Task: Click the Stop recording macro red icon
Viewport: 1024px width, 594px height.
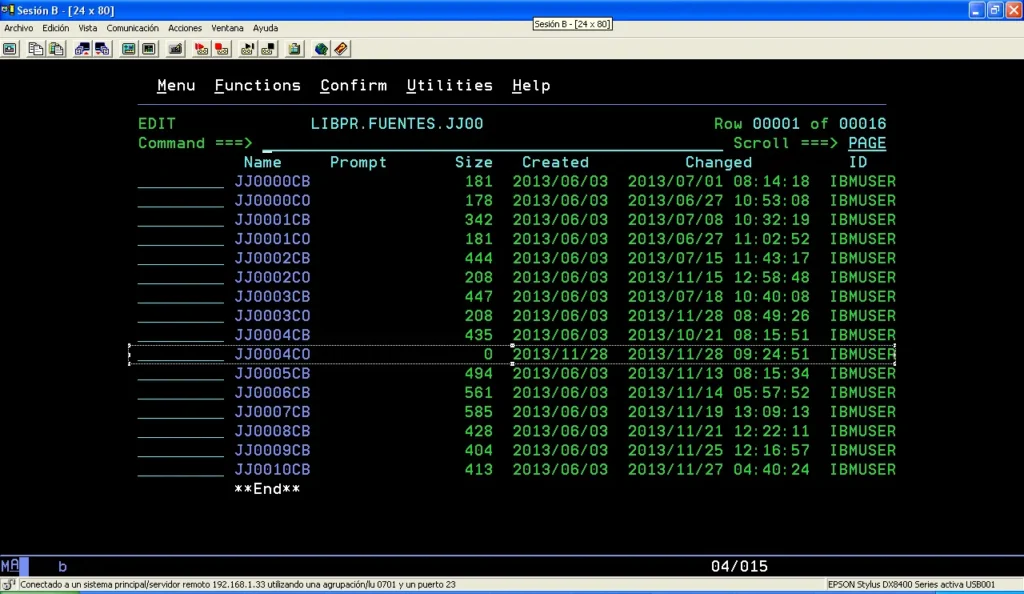Action: 222,49
